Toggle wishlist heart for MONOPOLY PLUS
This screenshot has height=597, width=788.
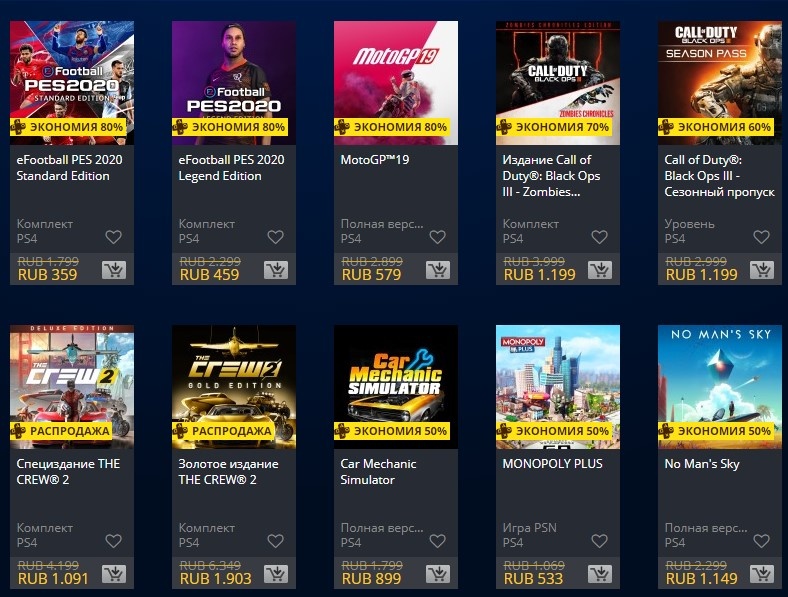click(600, 541)
